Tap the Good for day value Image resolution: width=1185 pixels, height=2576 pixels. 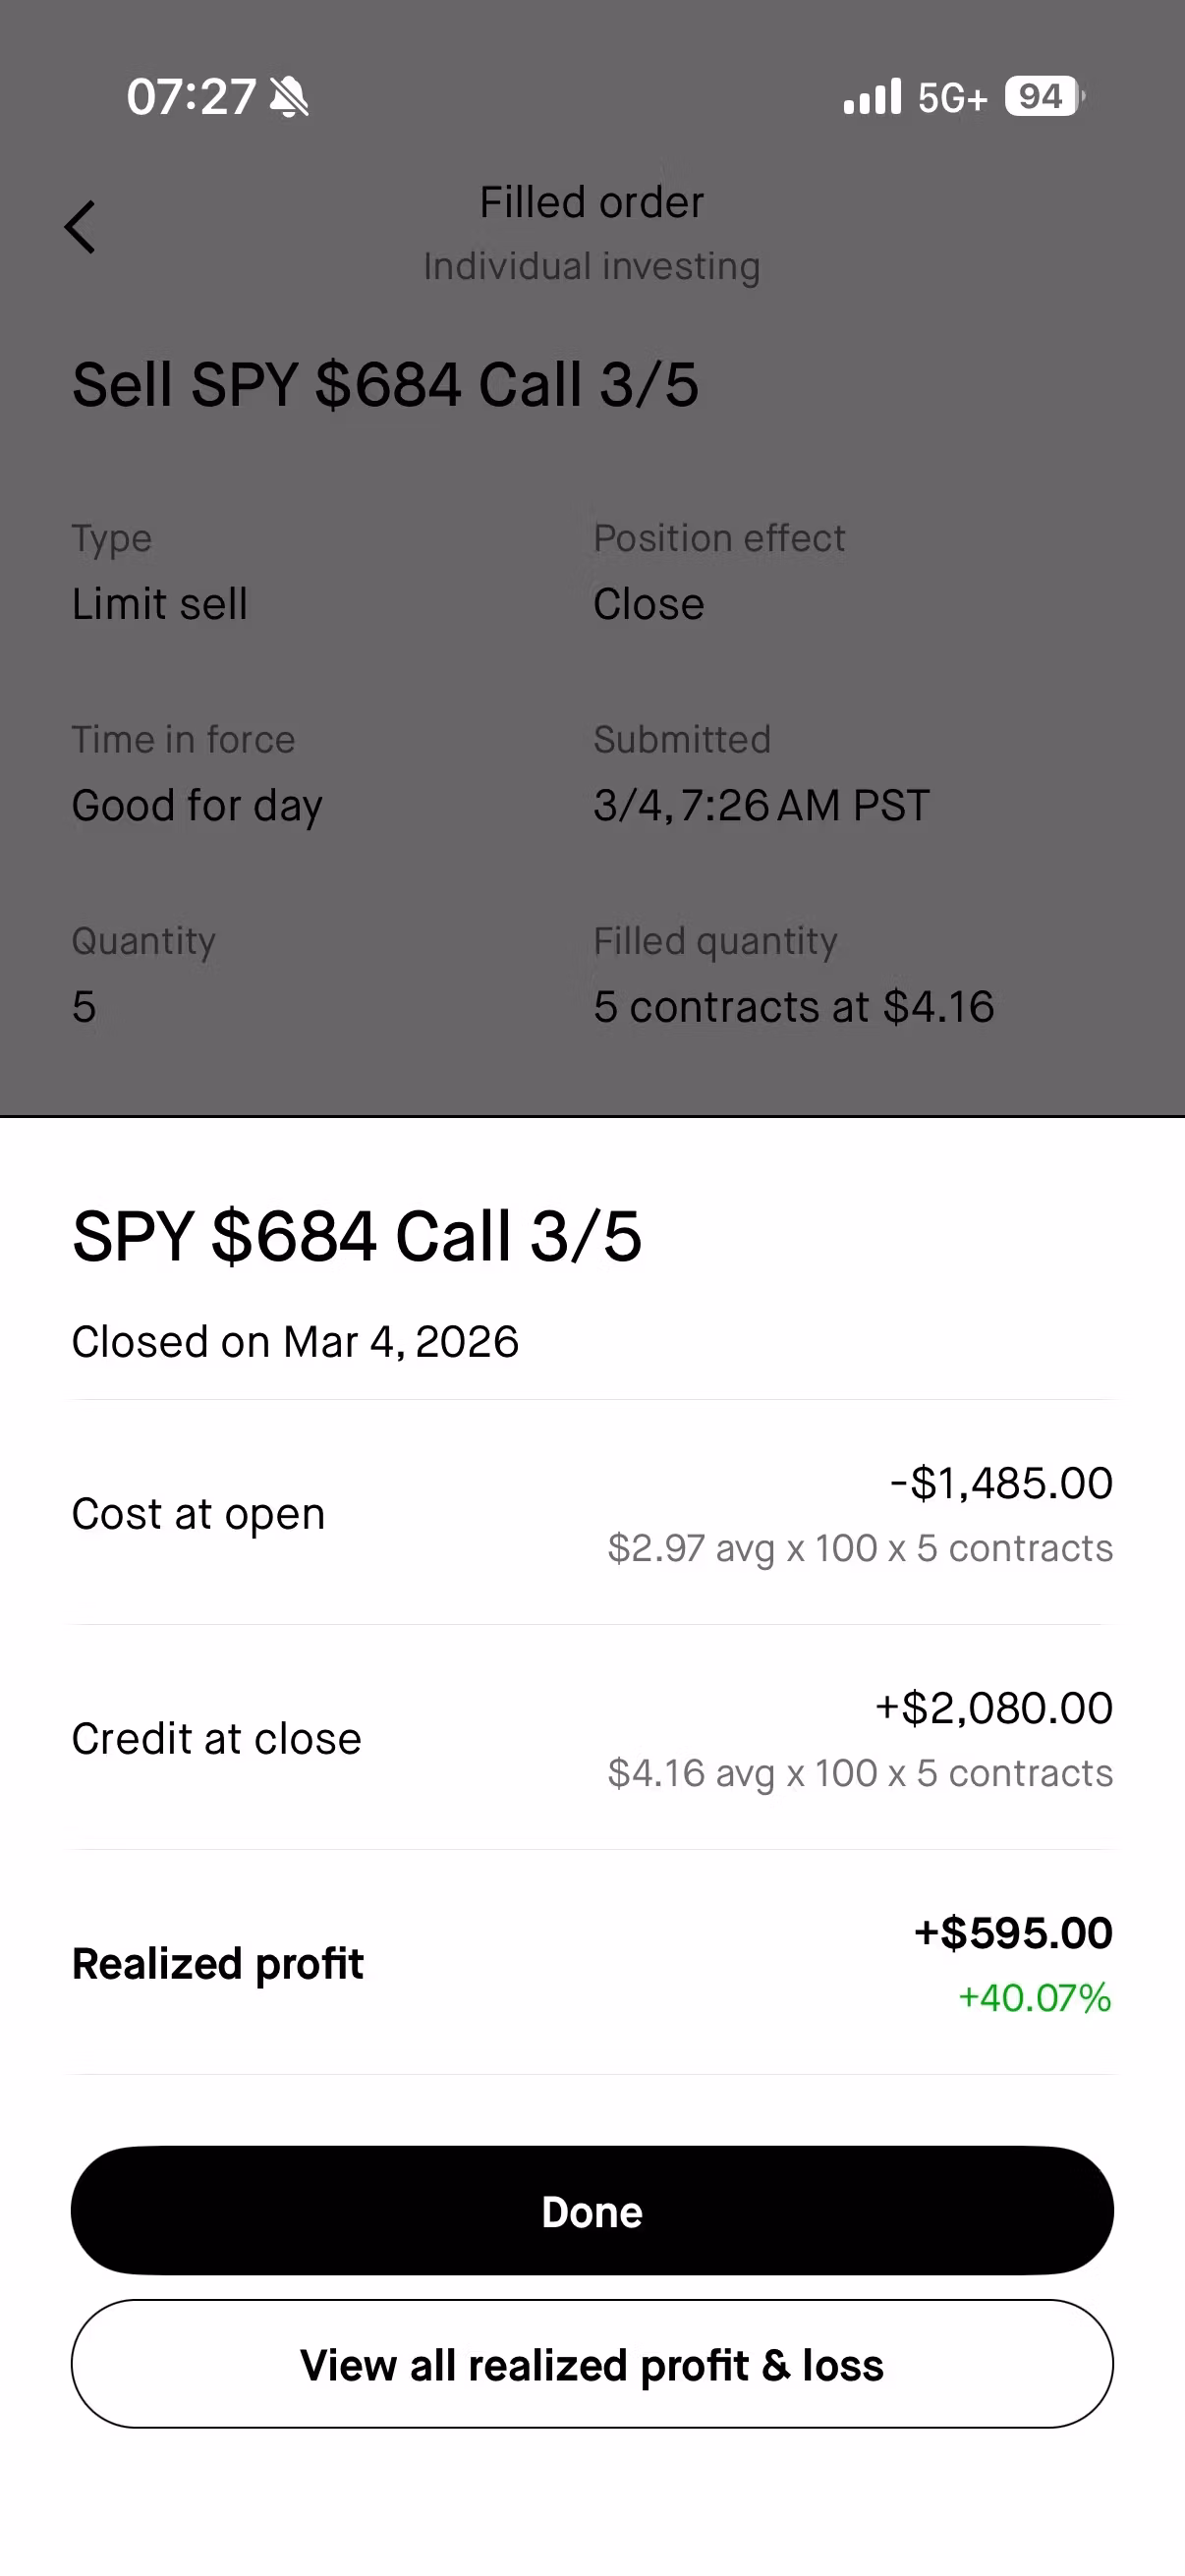(197, 806)
